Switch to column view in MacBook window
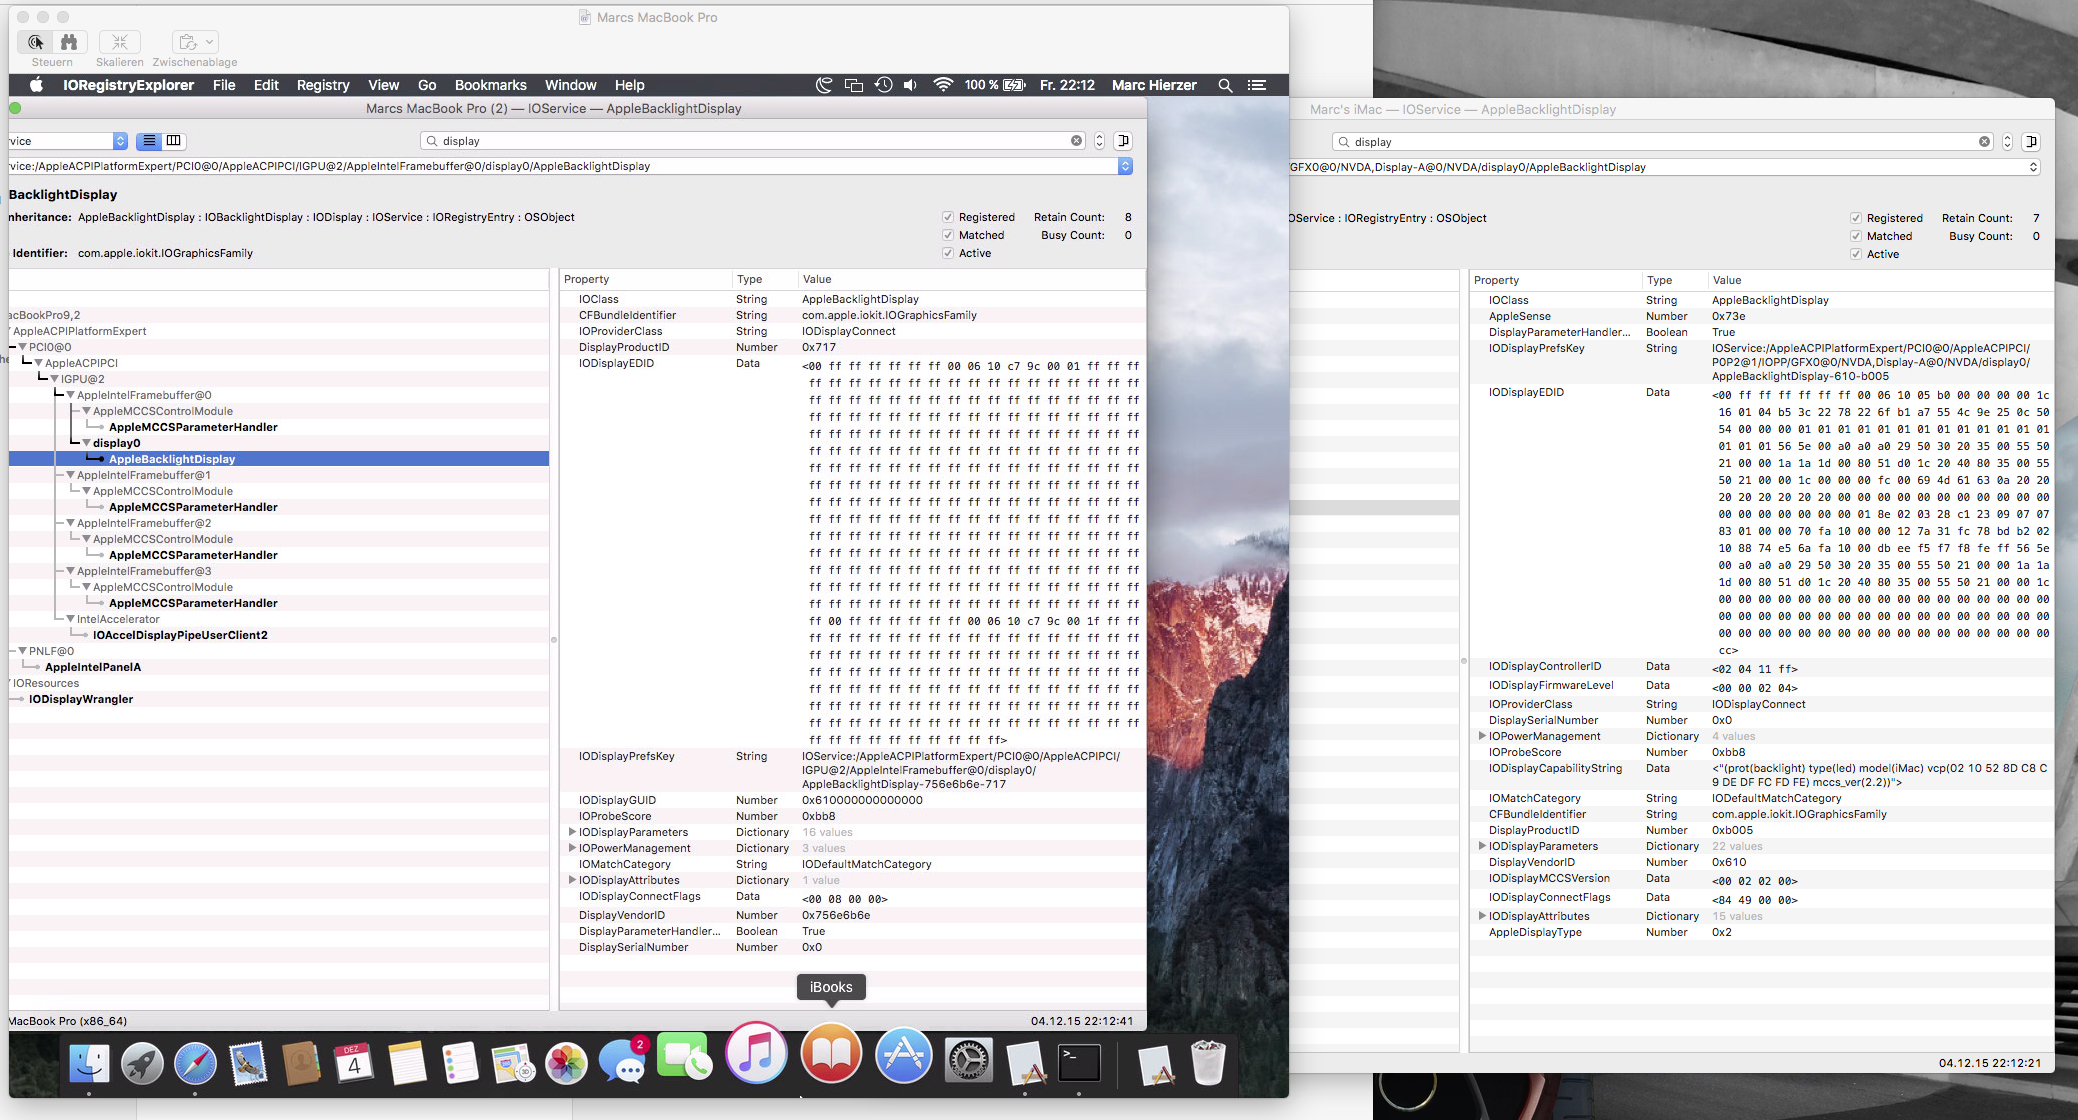Image resolution: width=2078 pixels, height=1120 pixels. [x=174, y=141]
